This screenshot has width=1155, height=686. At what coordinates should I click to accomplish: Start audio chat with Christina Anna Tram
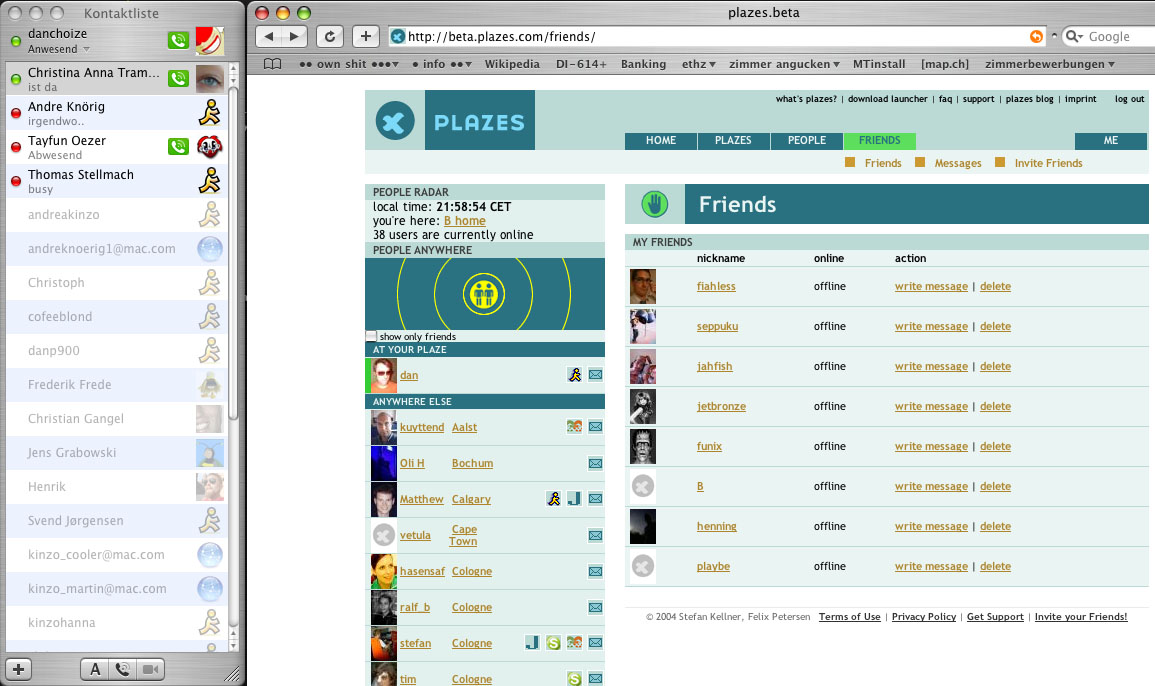[178, 78]
